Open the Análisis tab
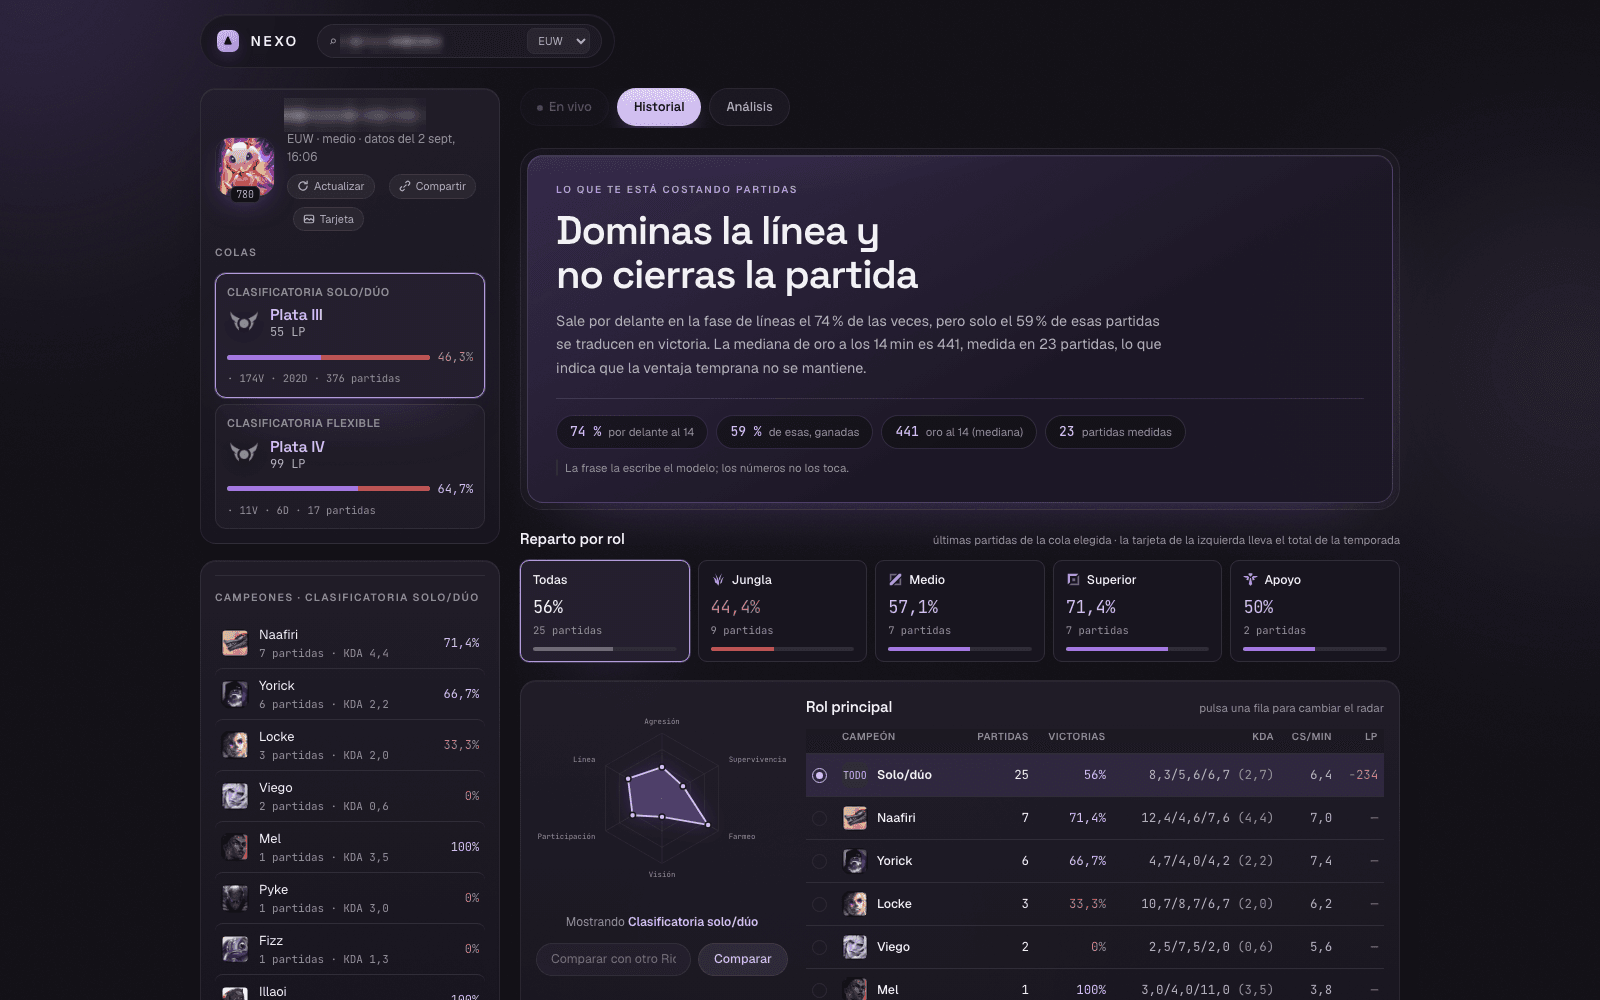This screenshot has width=1600, height=1000. pyautogui.click(x=749, y=107)
